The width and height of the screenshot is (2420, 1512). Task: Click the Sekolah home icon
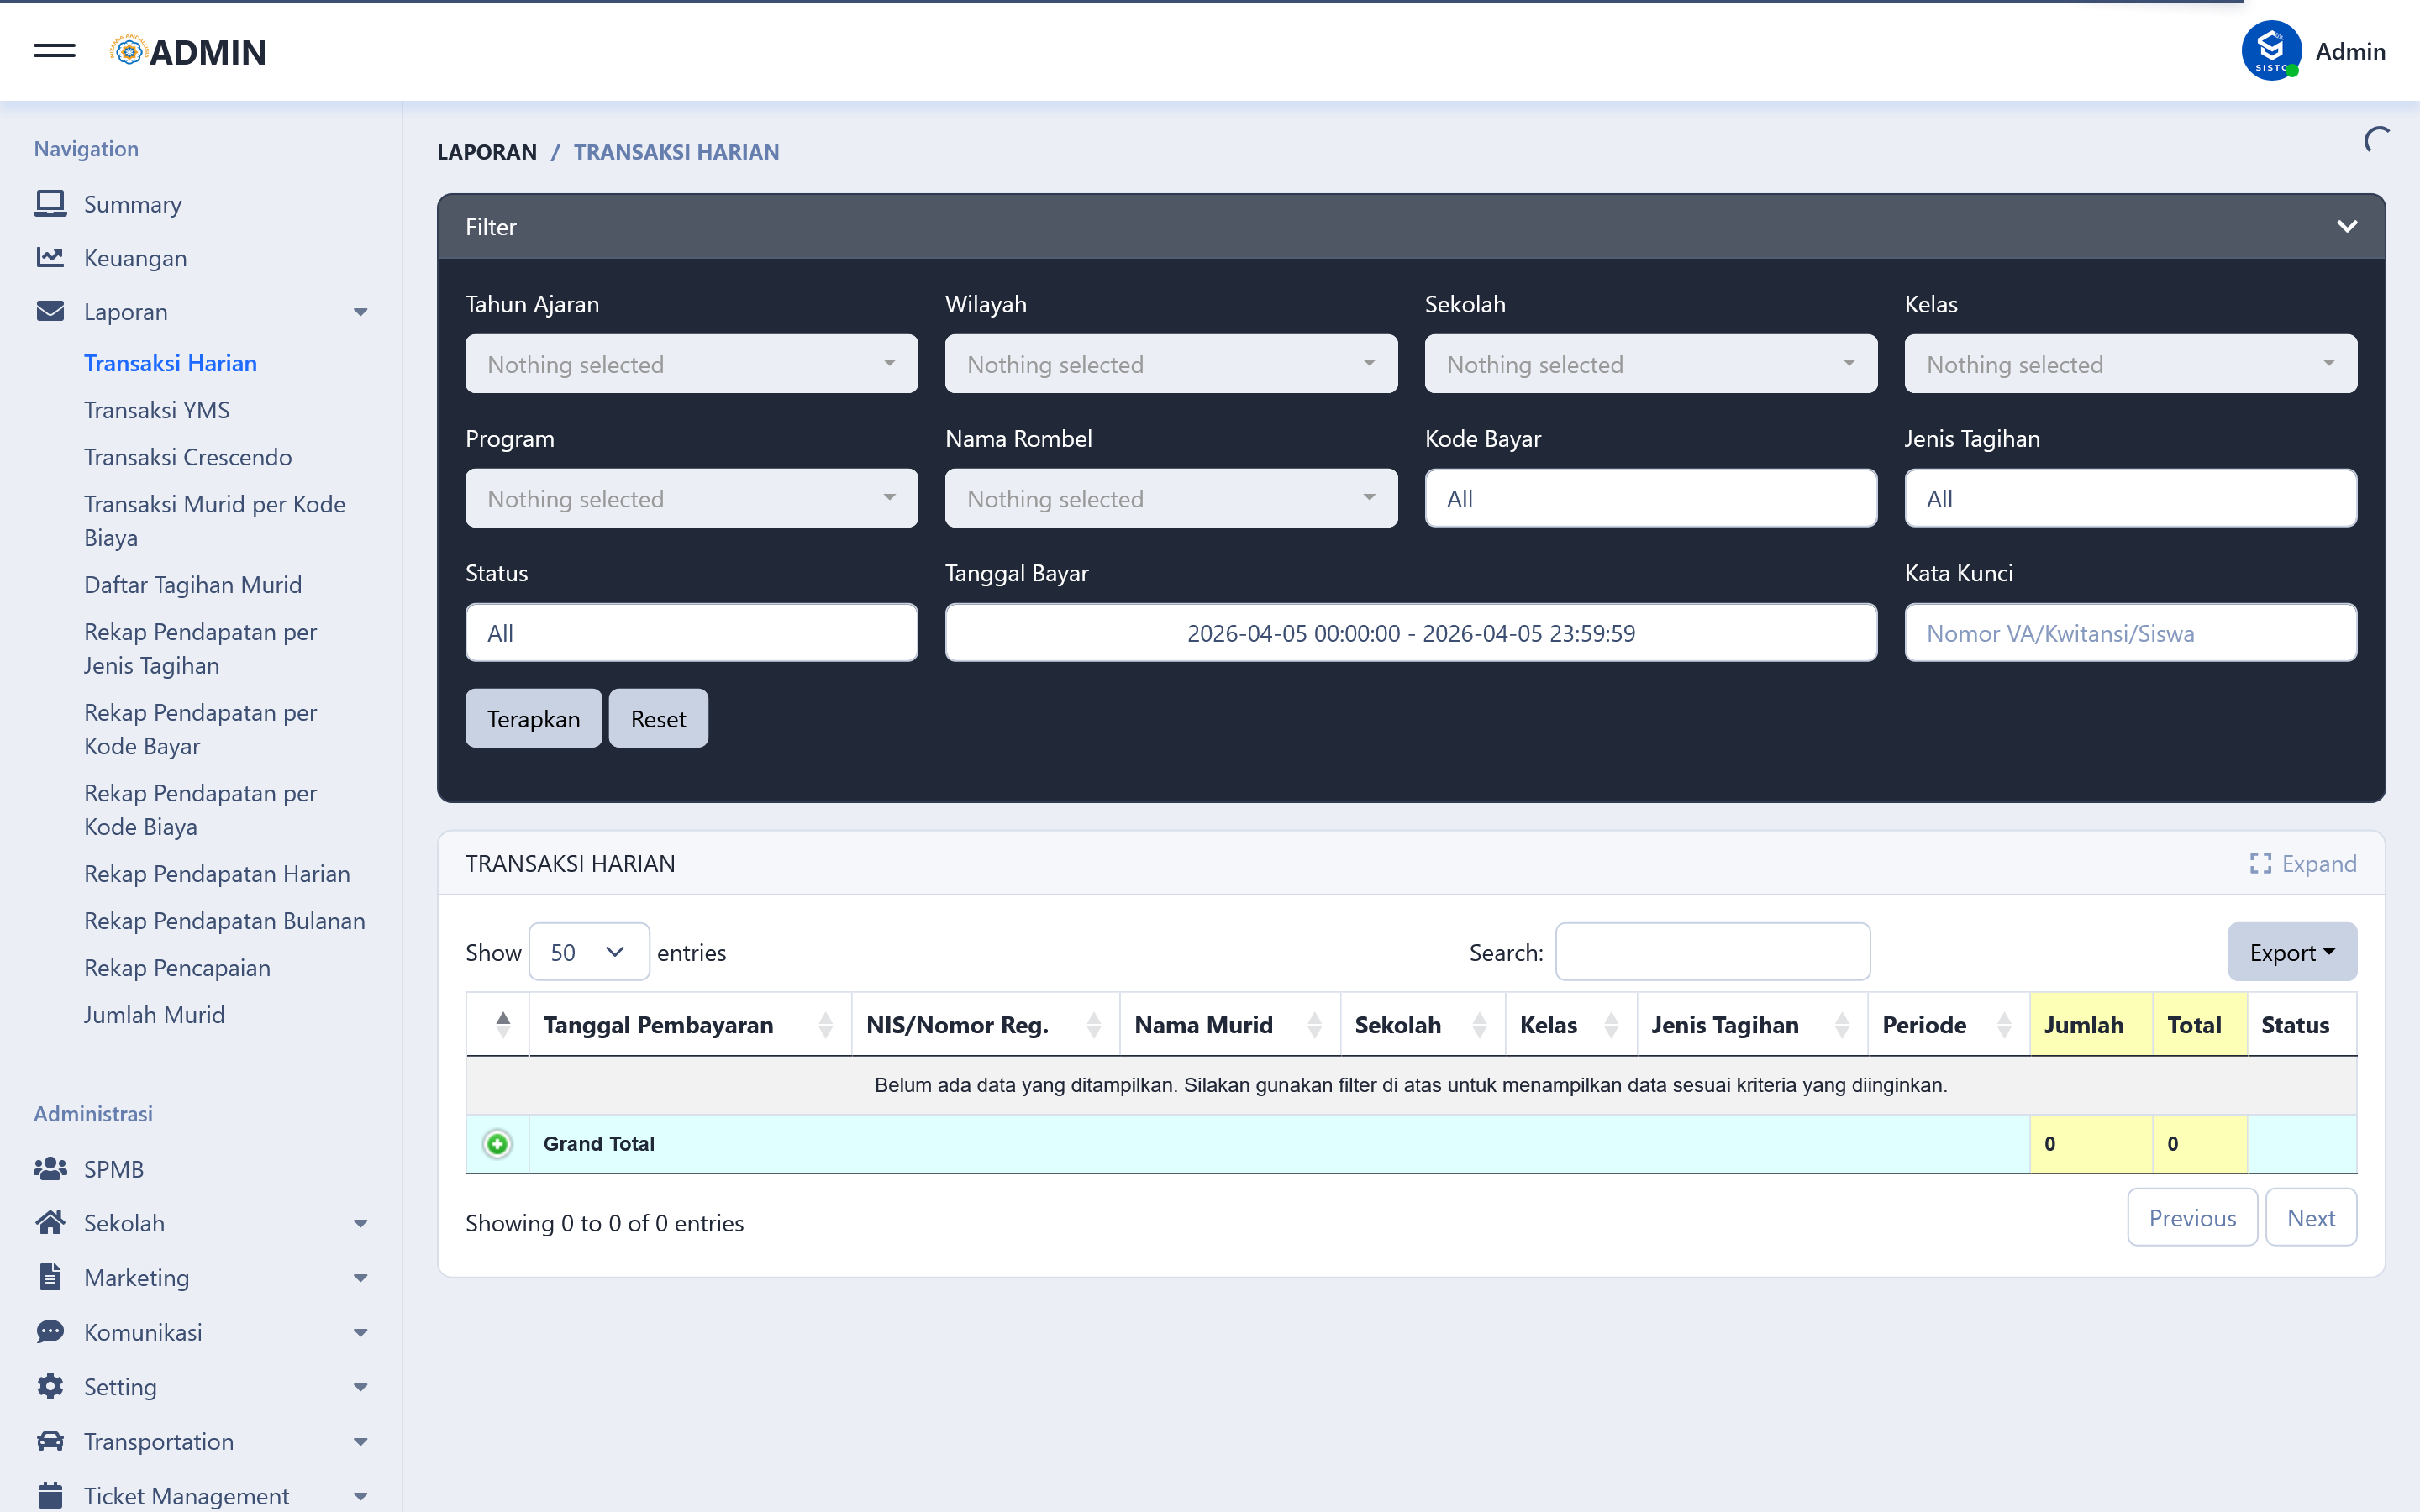(50, 1223)
